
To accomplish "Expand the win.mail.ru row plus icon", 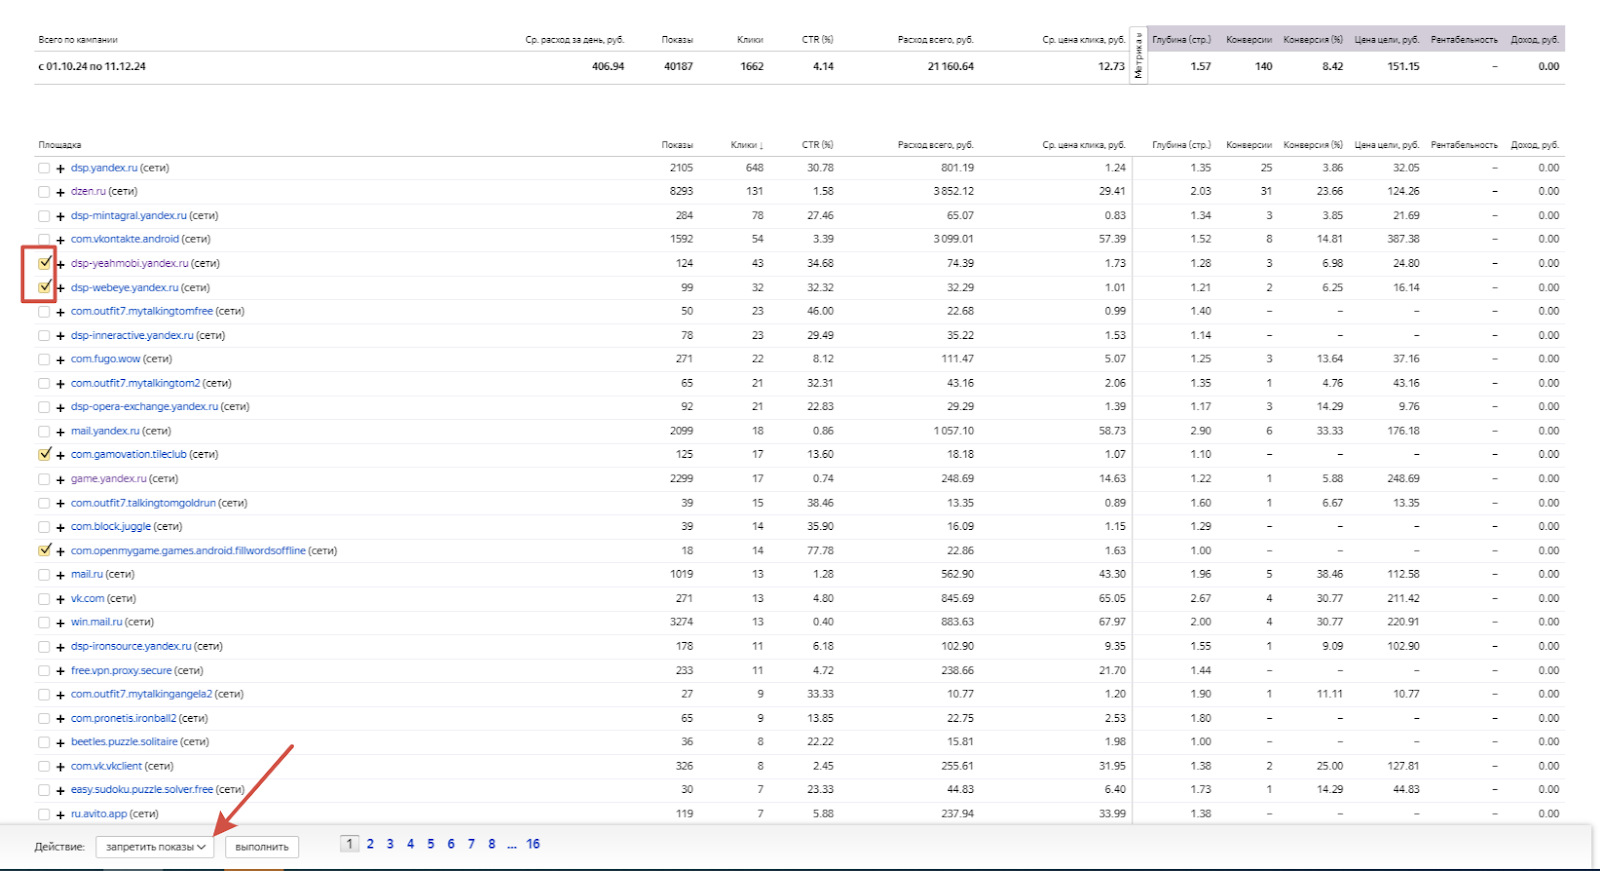I will pyautogui.click(x=60, y=622).
